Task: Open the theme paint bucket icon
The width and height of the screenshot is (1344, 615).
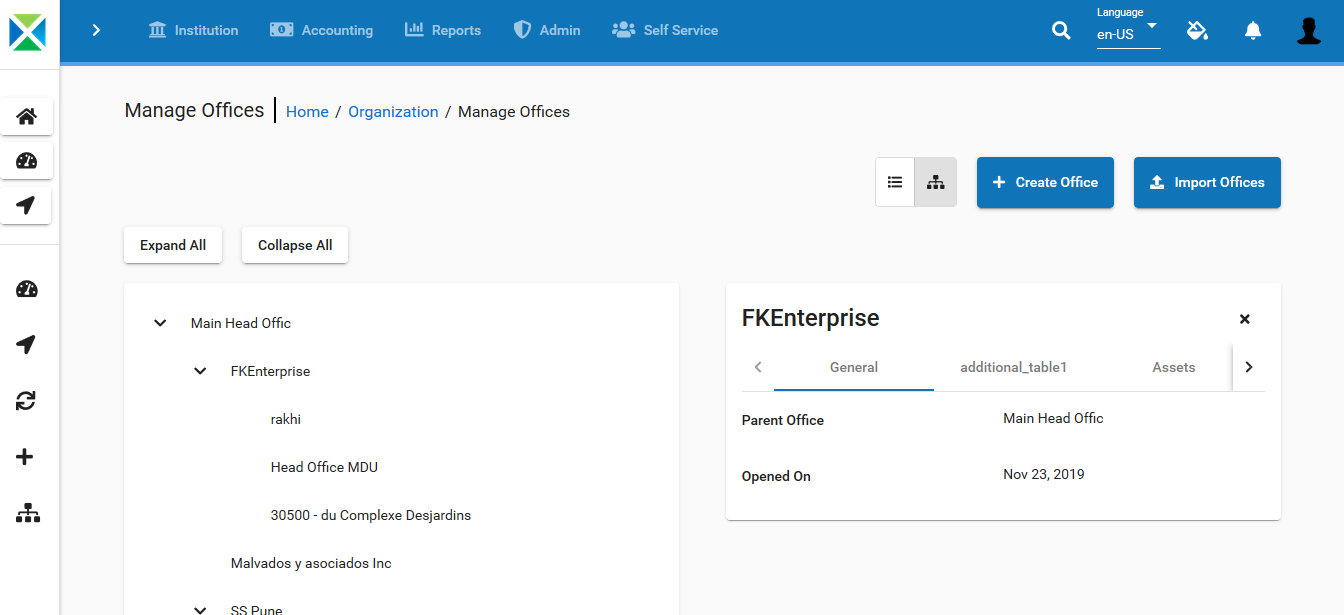Action: (x=1197, y=31)
